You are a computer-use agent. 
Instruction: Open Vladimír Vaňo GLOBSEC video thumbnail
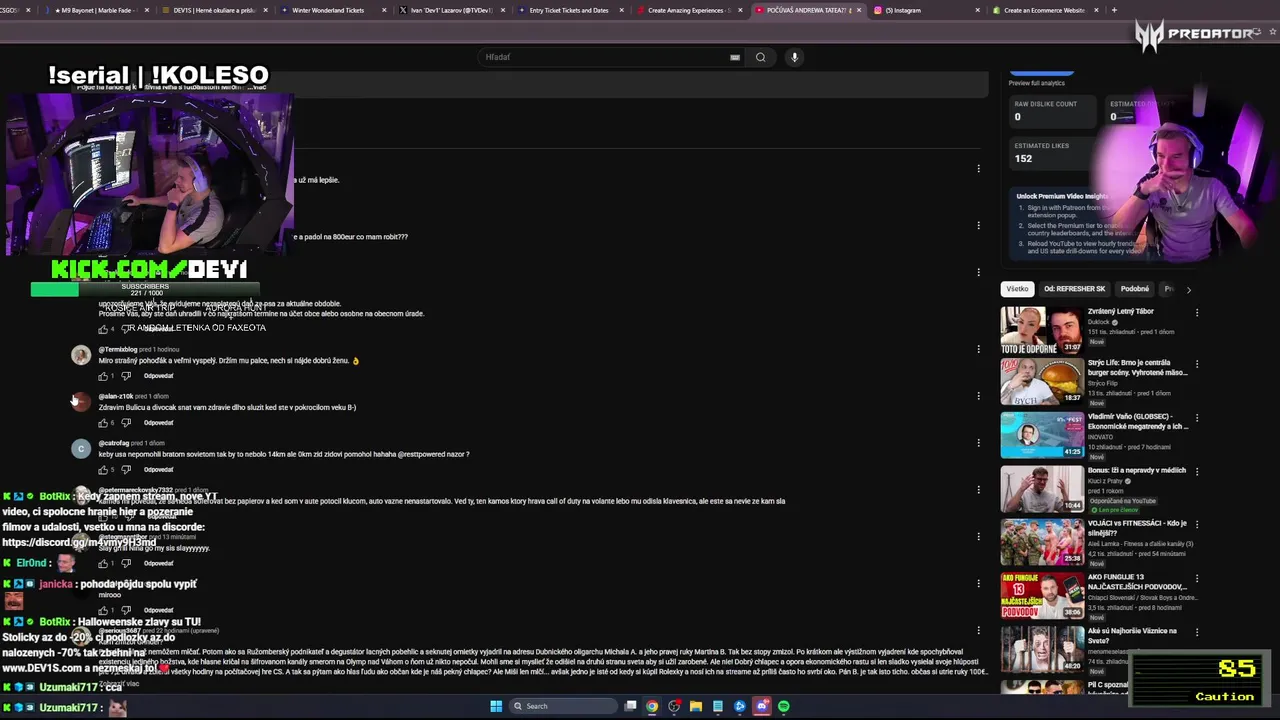[x=1041, y=435]
